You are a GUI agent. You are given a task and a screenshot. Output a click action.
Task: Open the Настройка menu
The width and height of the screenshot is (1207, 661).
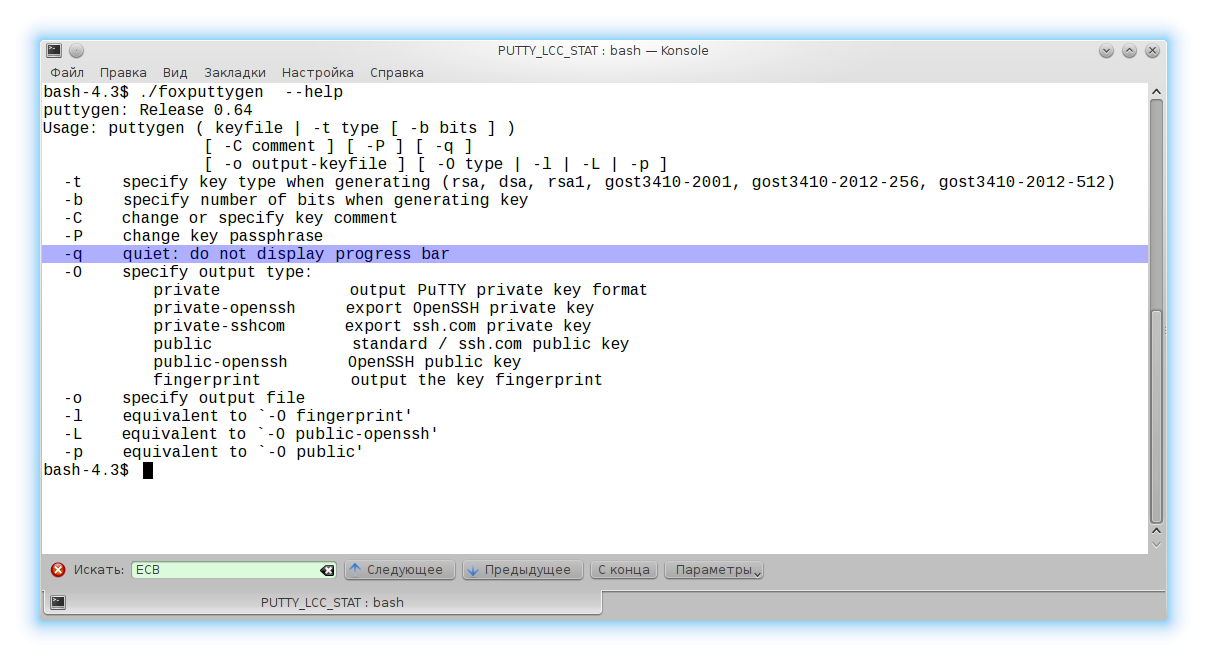[x=317, y=73]
